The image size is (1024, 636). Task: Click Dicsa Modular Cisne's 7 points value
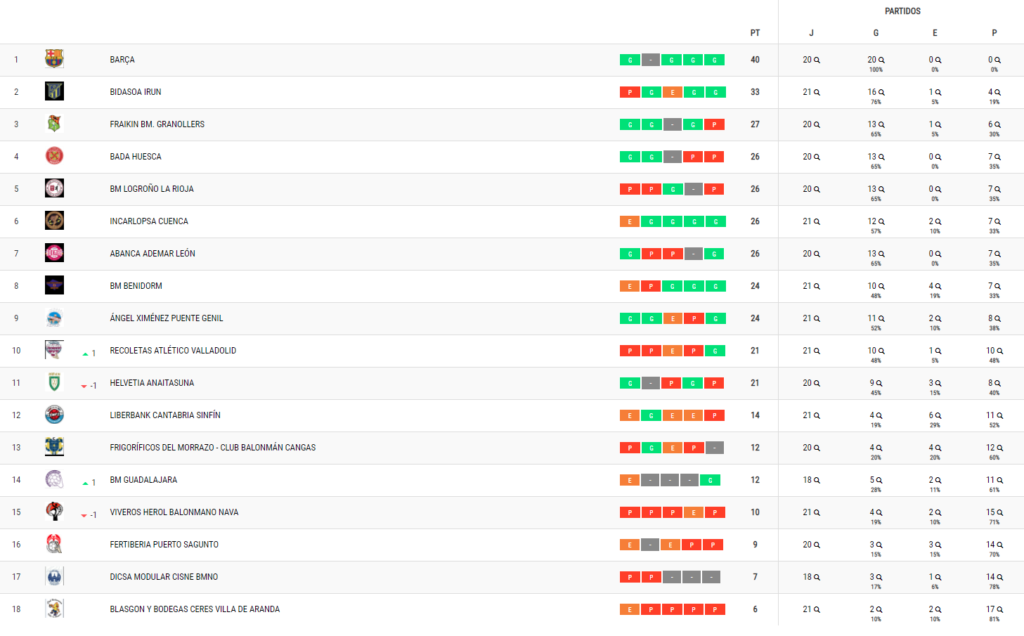pos(755,577)
